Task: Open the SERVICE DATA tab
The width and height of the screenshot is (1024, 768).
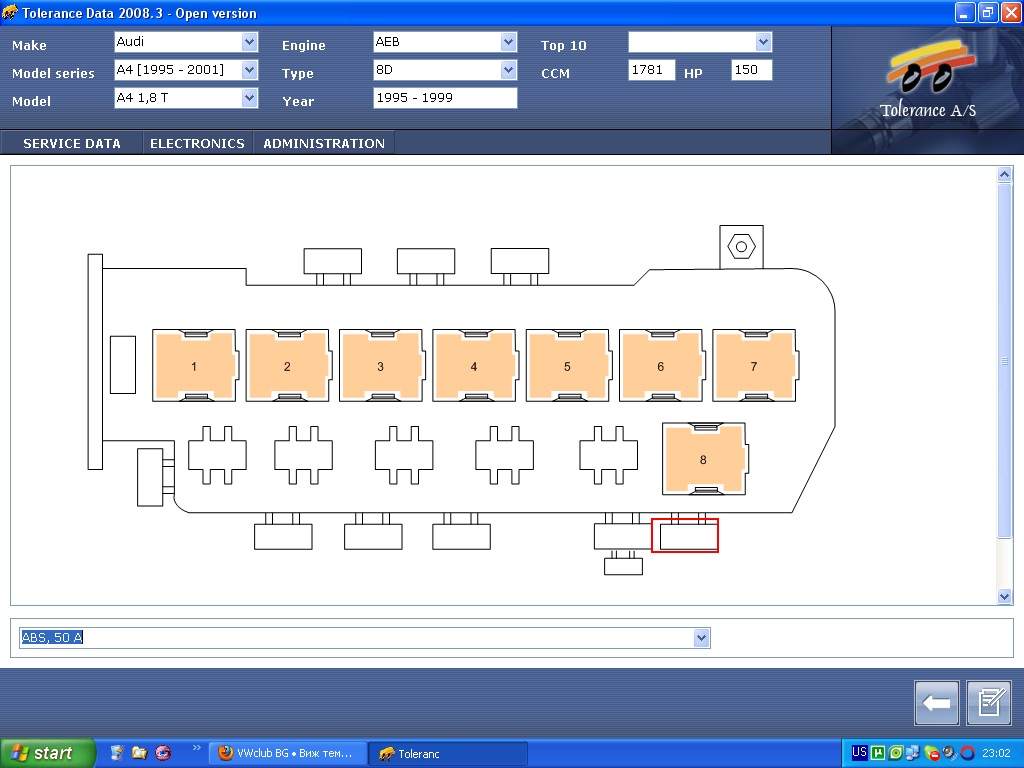Action: point(72,143)
